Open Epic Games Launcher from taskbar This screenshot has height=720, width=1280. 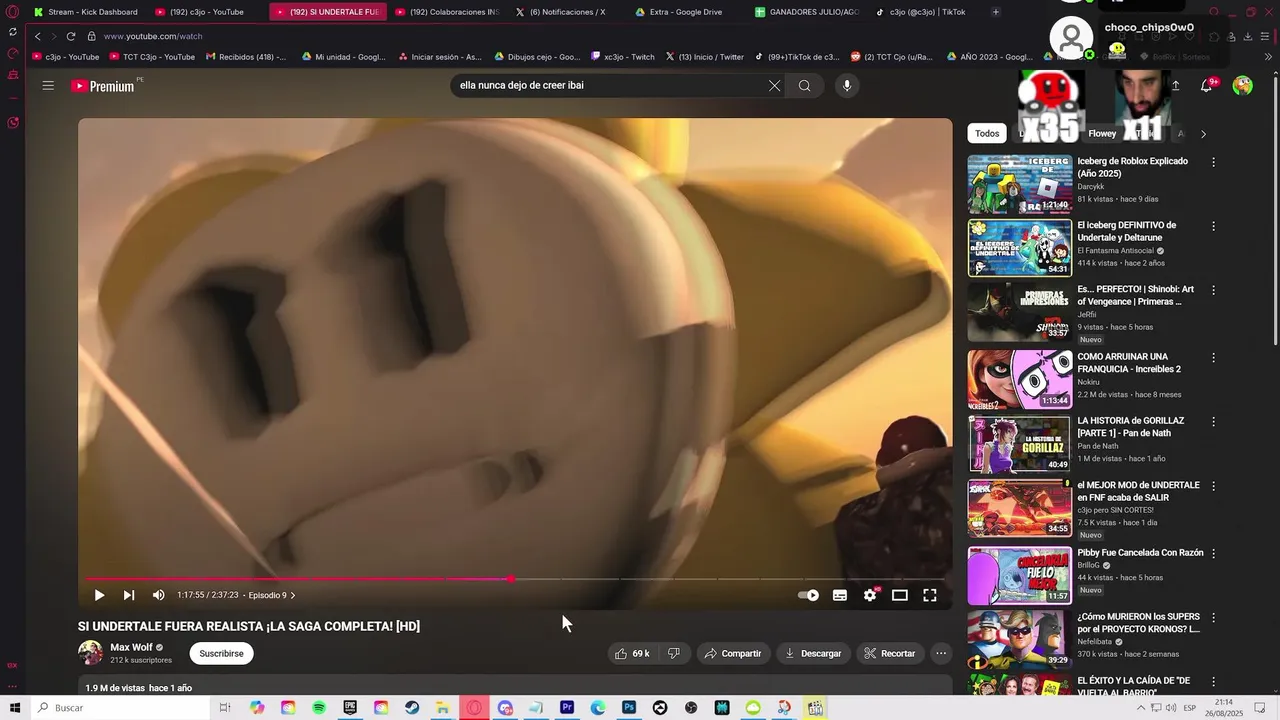[x=350, y=708]
